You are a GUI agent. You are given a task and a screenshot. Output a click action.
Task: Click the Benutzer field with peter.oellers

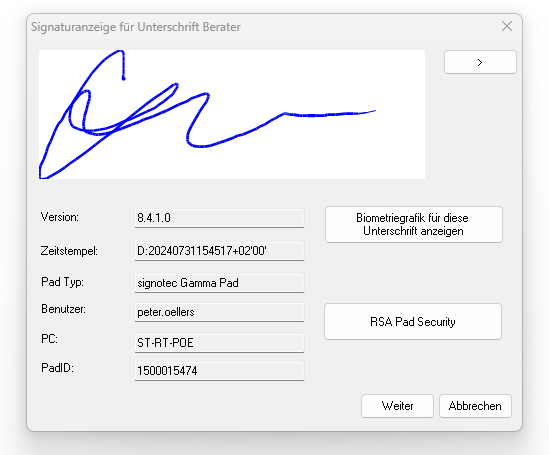[220, 312]
